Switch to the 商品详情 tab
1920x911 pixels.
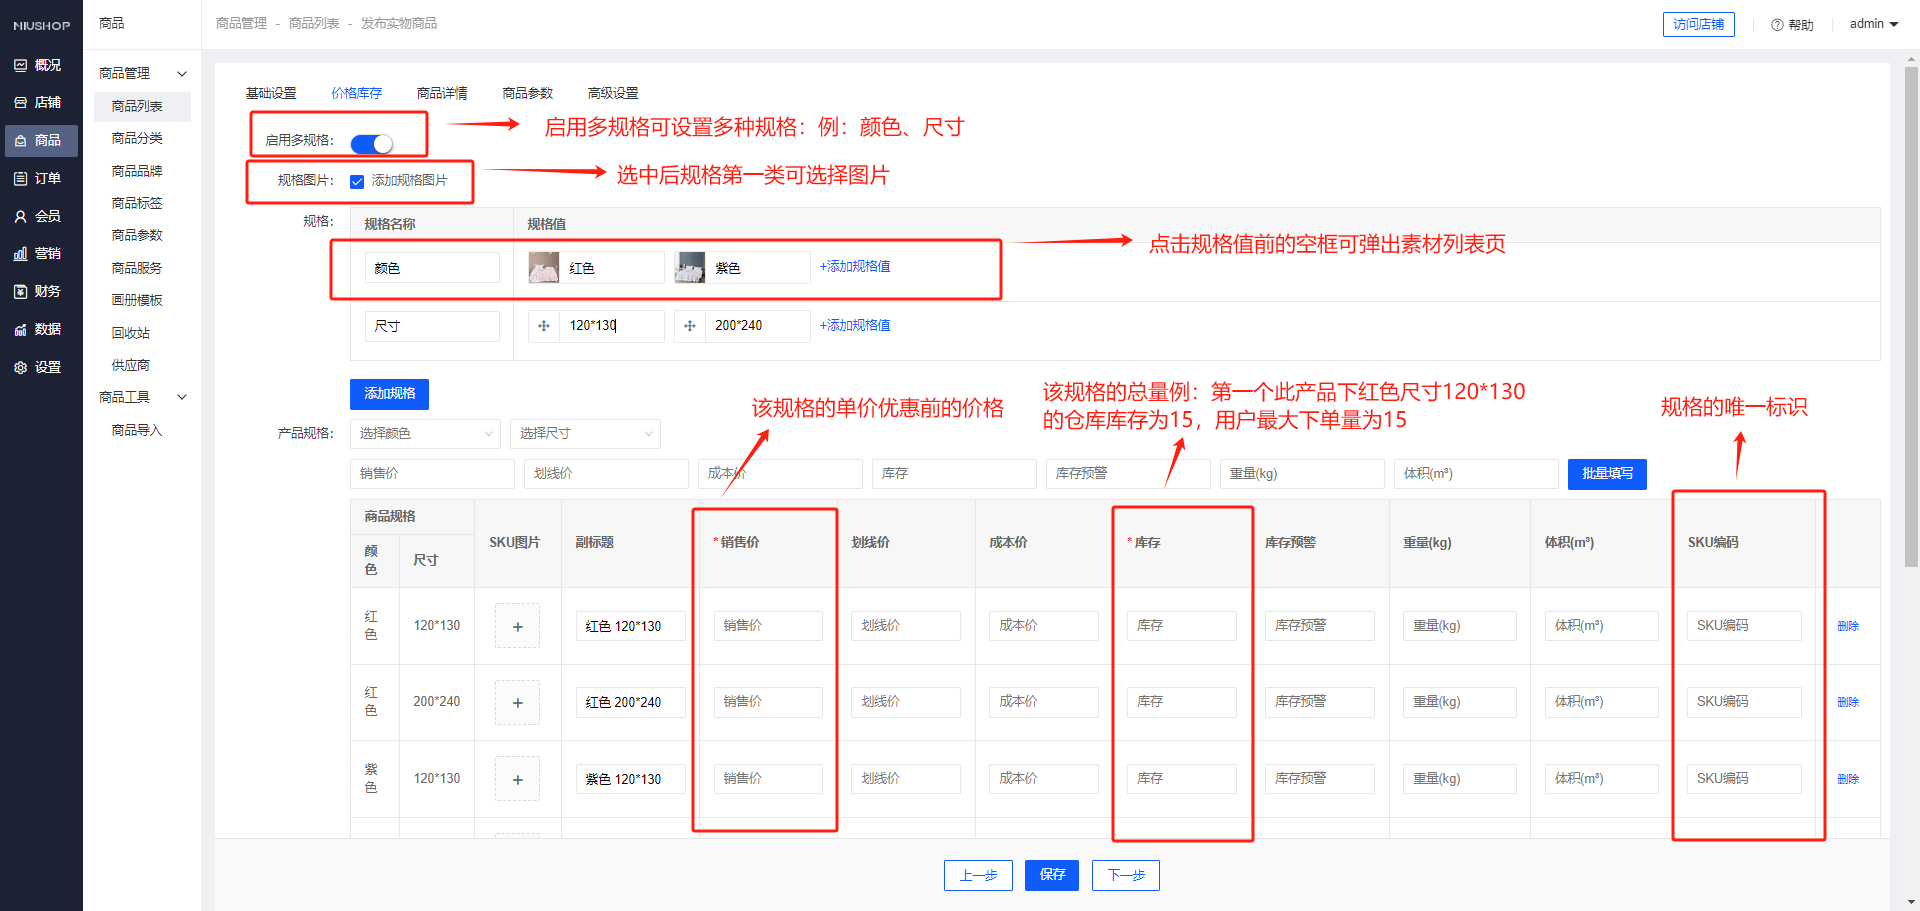click(442, 93)
